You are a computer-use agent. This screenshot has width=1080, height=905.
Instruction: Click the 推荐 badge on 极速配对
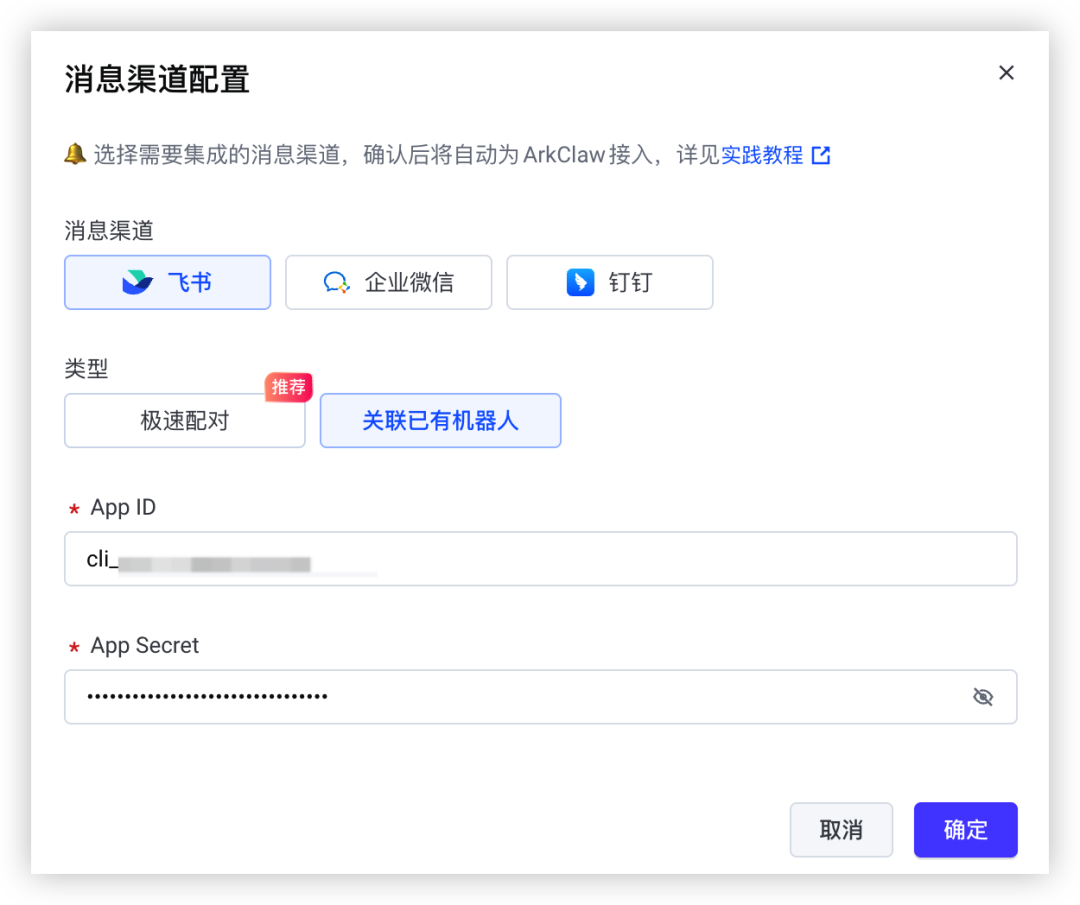point(289,387)
